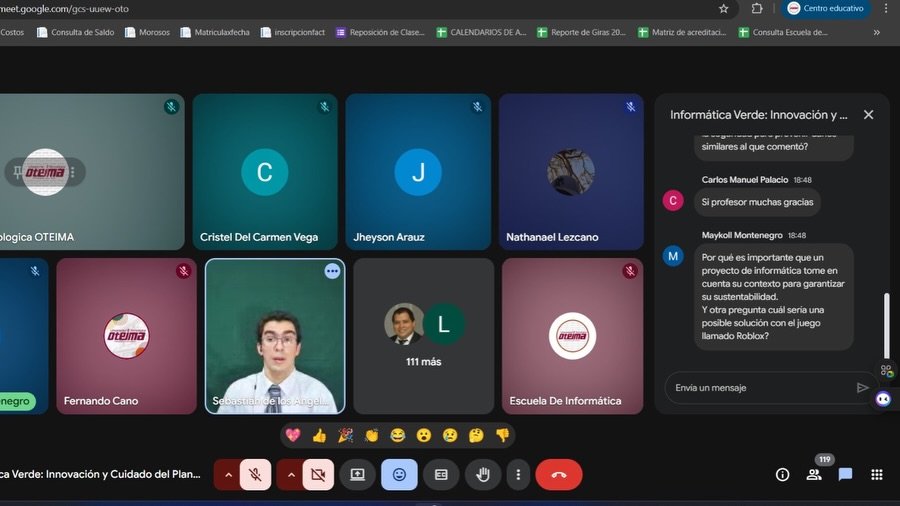Raise your hand in the meeting

(x=482, y=475)
